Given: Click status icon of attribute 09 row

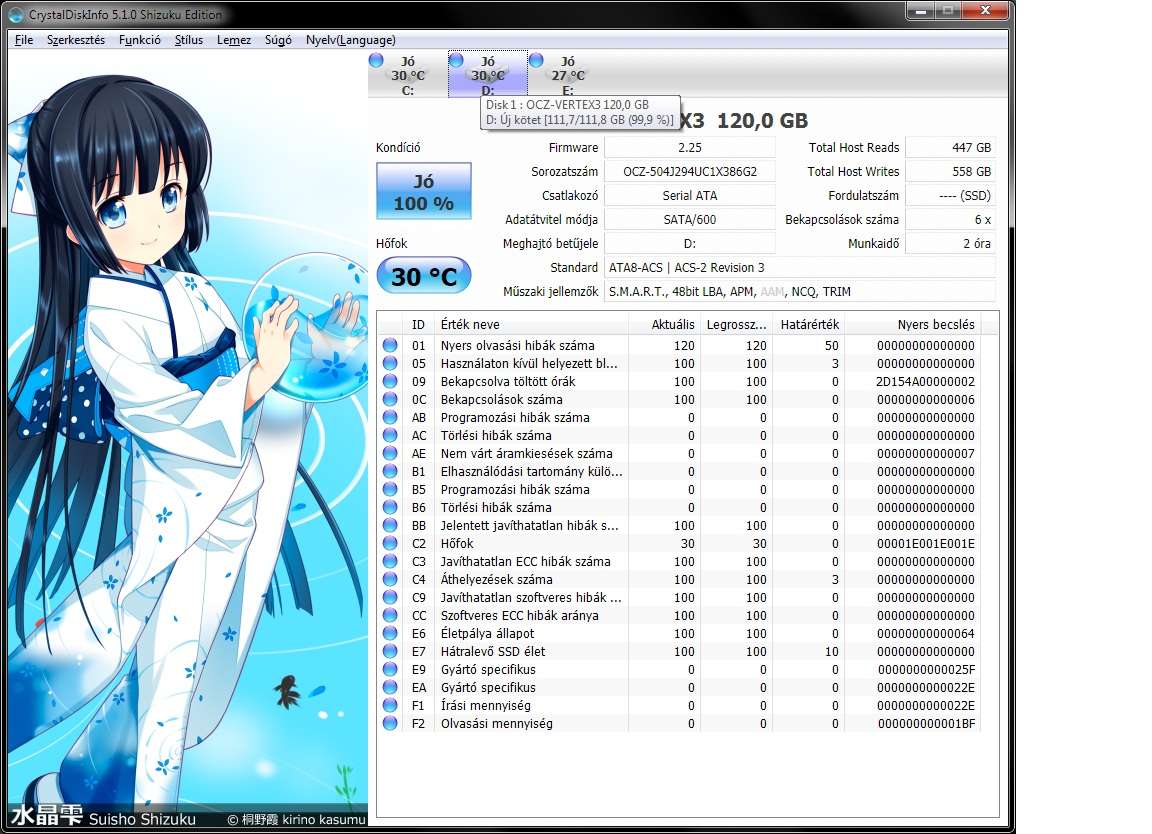Looking at the screenshot, I should click(390, 381).
